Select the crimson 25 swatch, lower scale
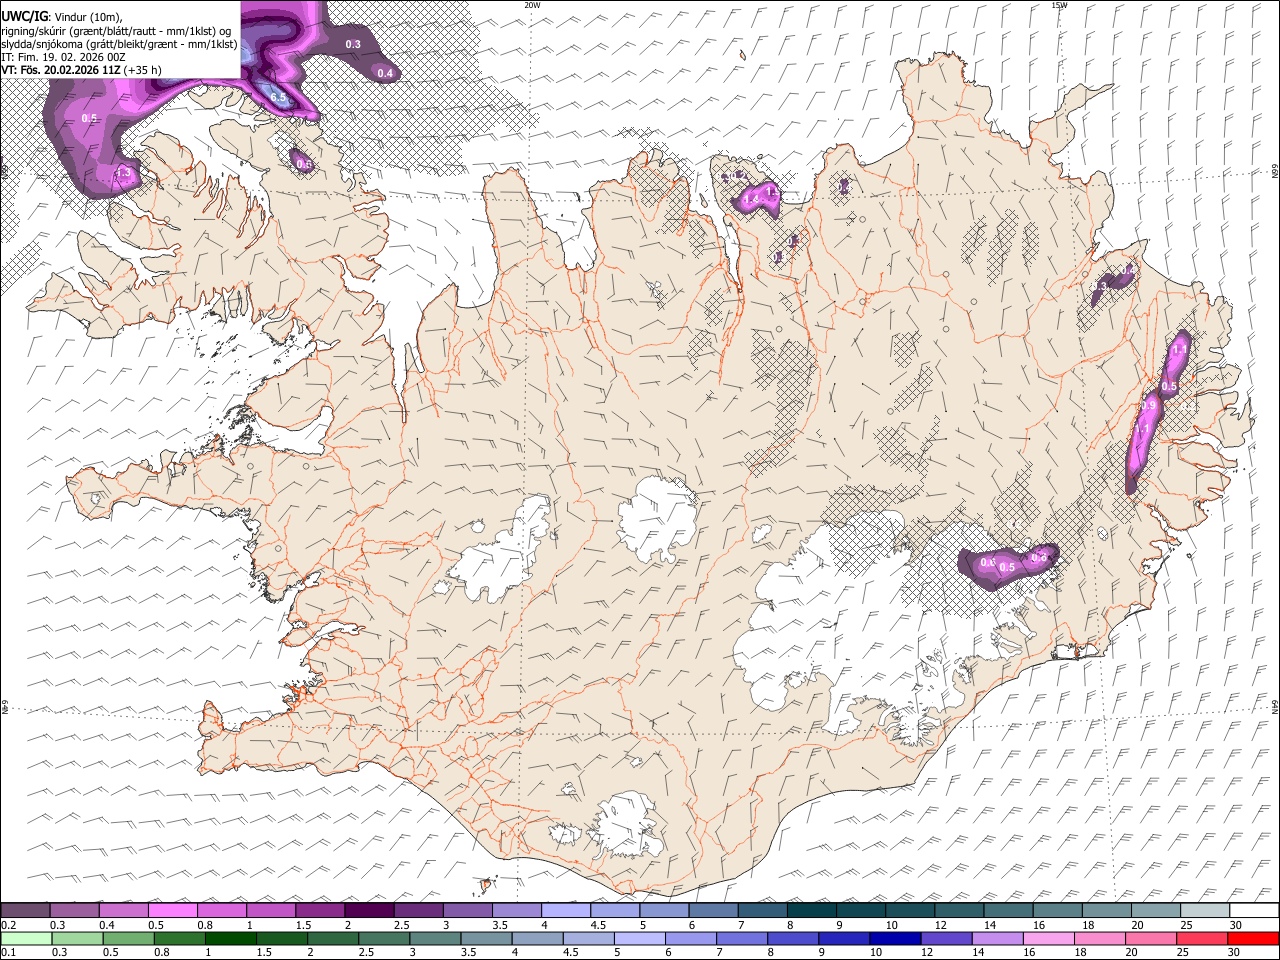Screen dimensions: 1280x960 click(1203, 938)
